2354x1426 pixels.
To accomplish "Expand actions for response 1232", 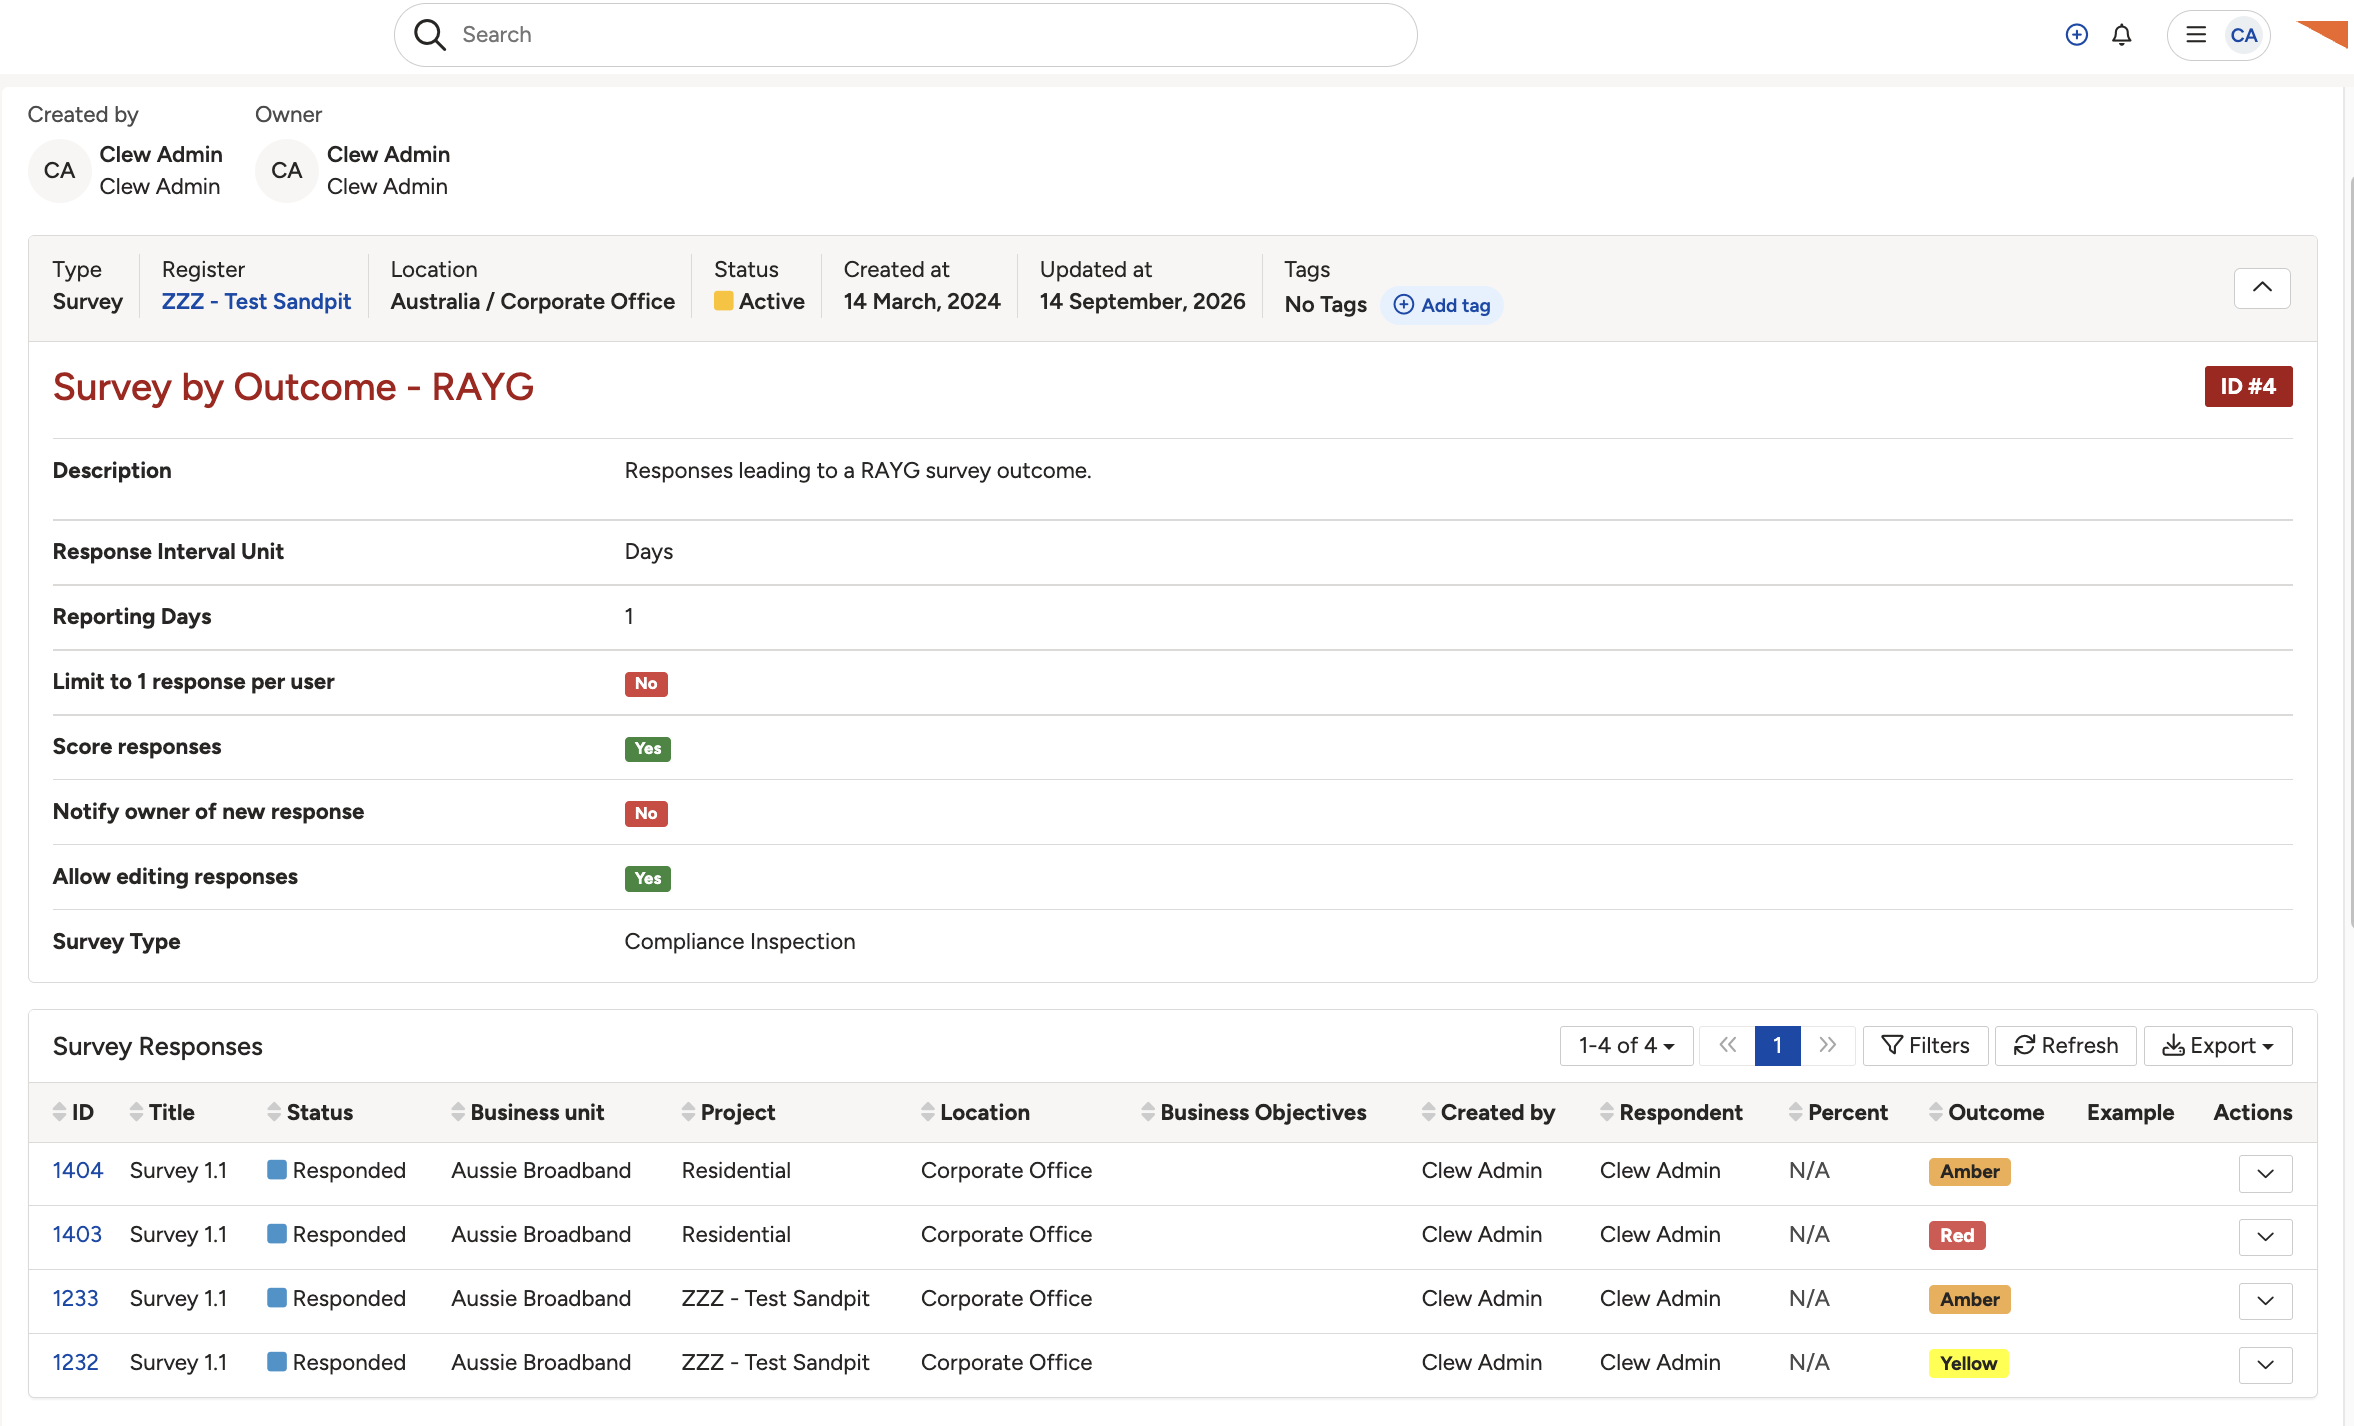I will (2265, 1365).
